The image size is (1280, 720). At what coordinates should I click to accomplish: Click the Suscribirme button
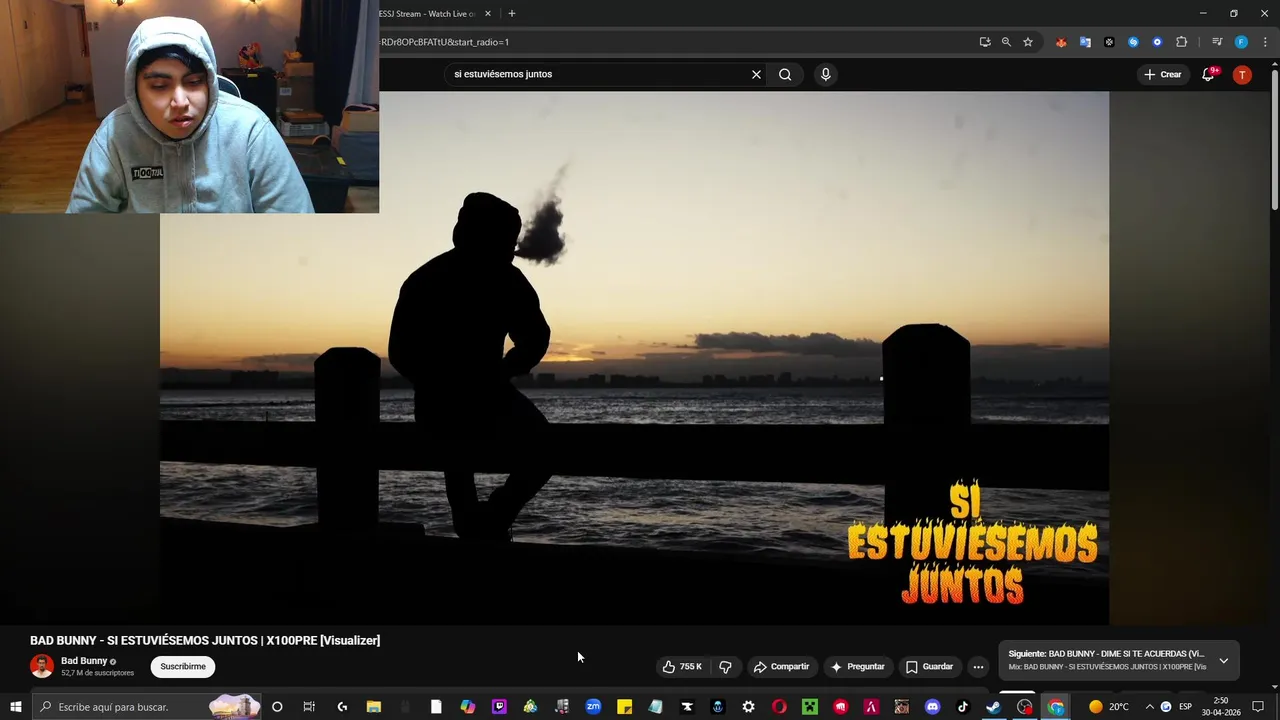coord(183,666)
